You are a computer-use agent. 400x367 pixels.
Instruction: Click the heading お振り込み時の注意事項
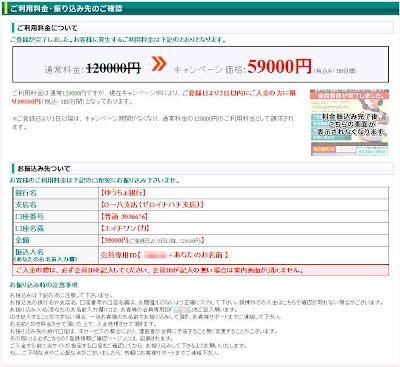pos(44,285)
